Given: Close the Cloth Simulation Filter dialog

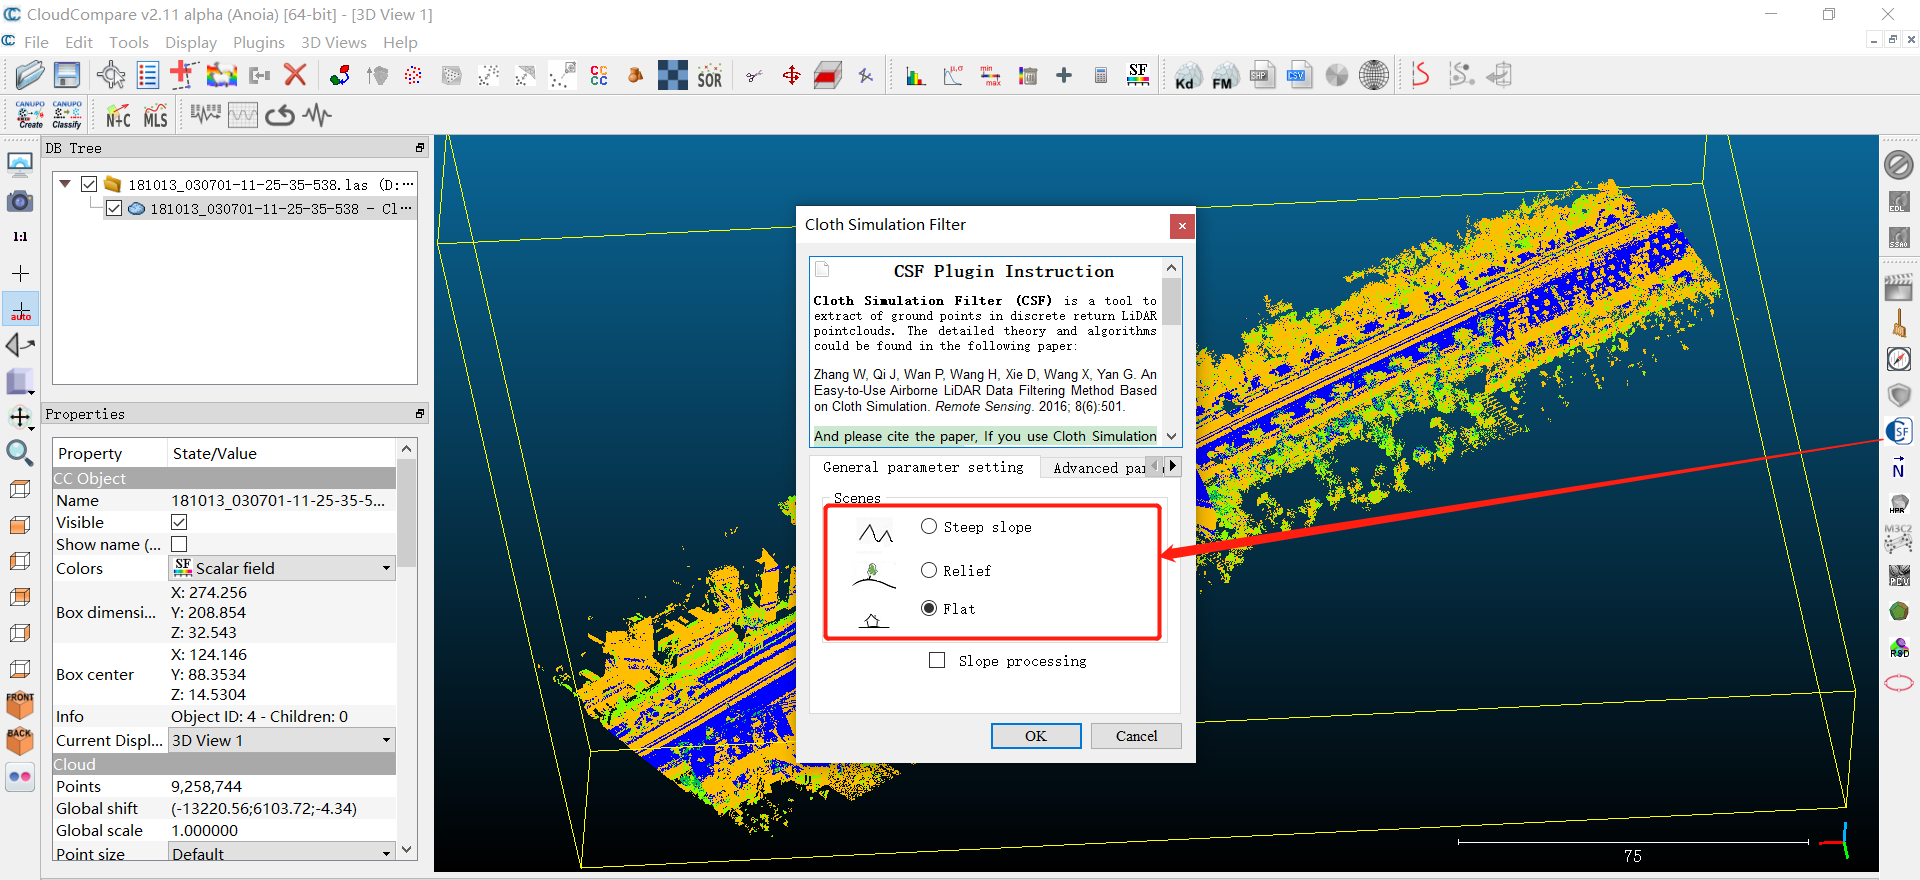Looking at the screenshot, I should pyautogui.click(x=1182, y=226).
